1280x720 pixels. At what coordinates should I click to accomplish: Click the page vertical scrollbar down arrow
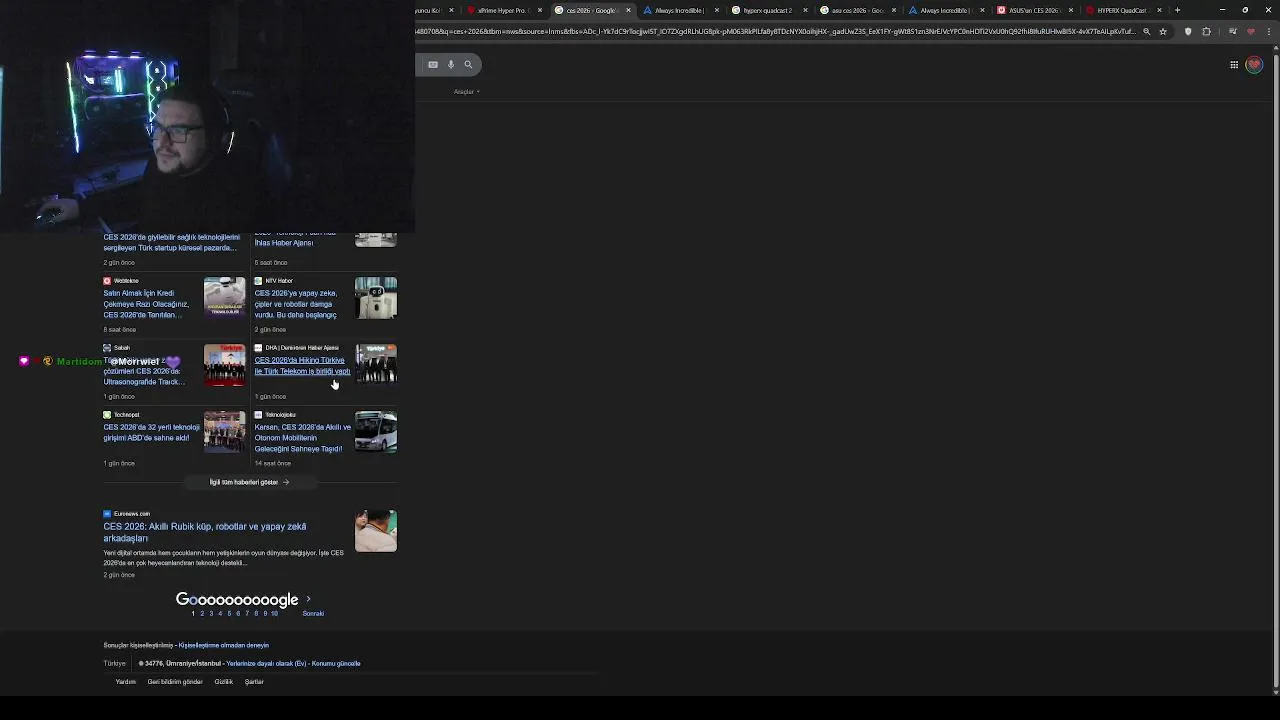(1274, 691)
